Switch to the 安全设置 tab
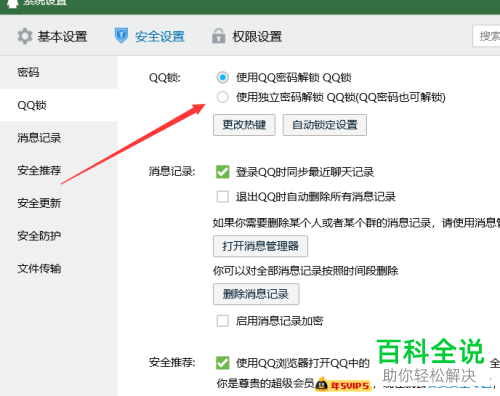500x396 pixels. 150,36
